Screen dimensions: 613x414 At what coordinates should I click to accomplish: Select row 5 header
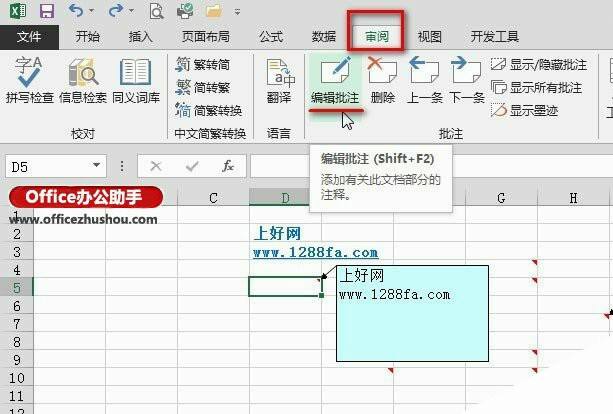16,288
